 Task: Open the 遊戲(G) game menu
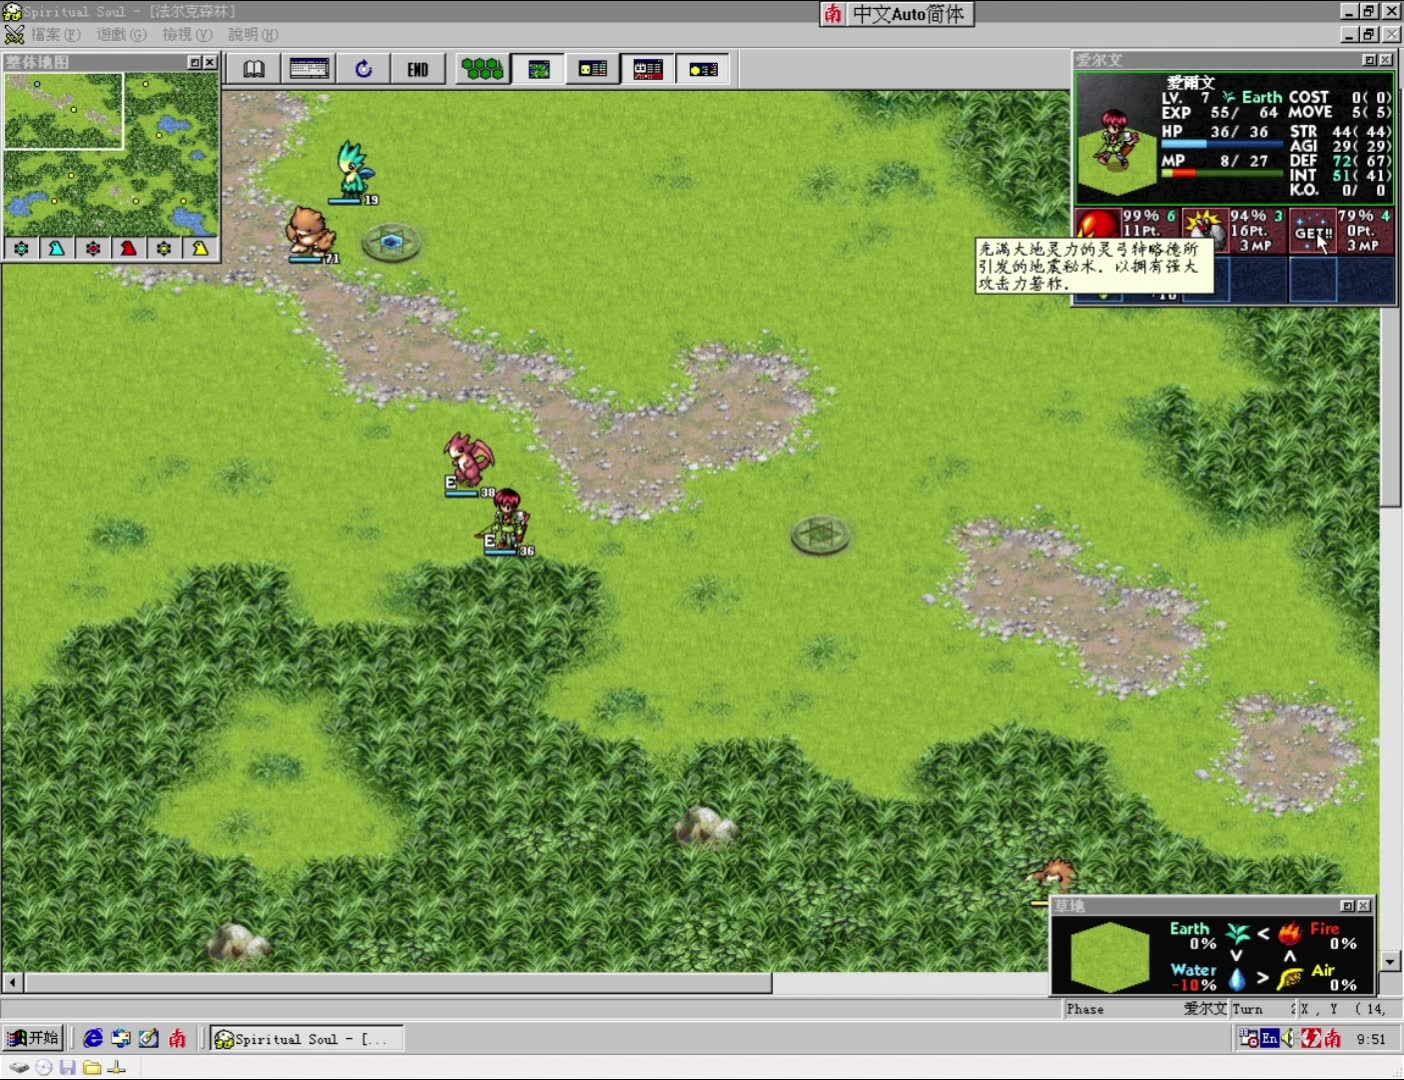121,34
